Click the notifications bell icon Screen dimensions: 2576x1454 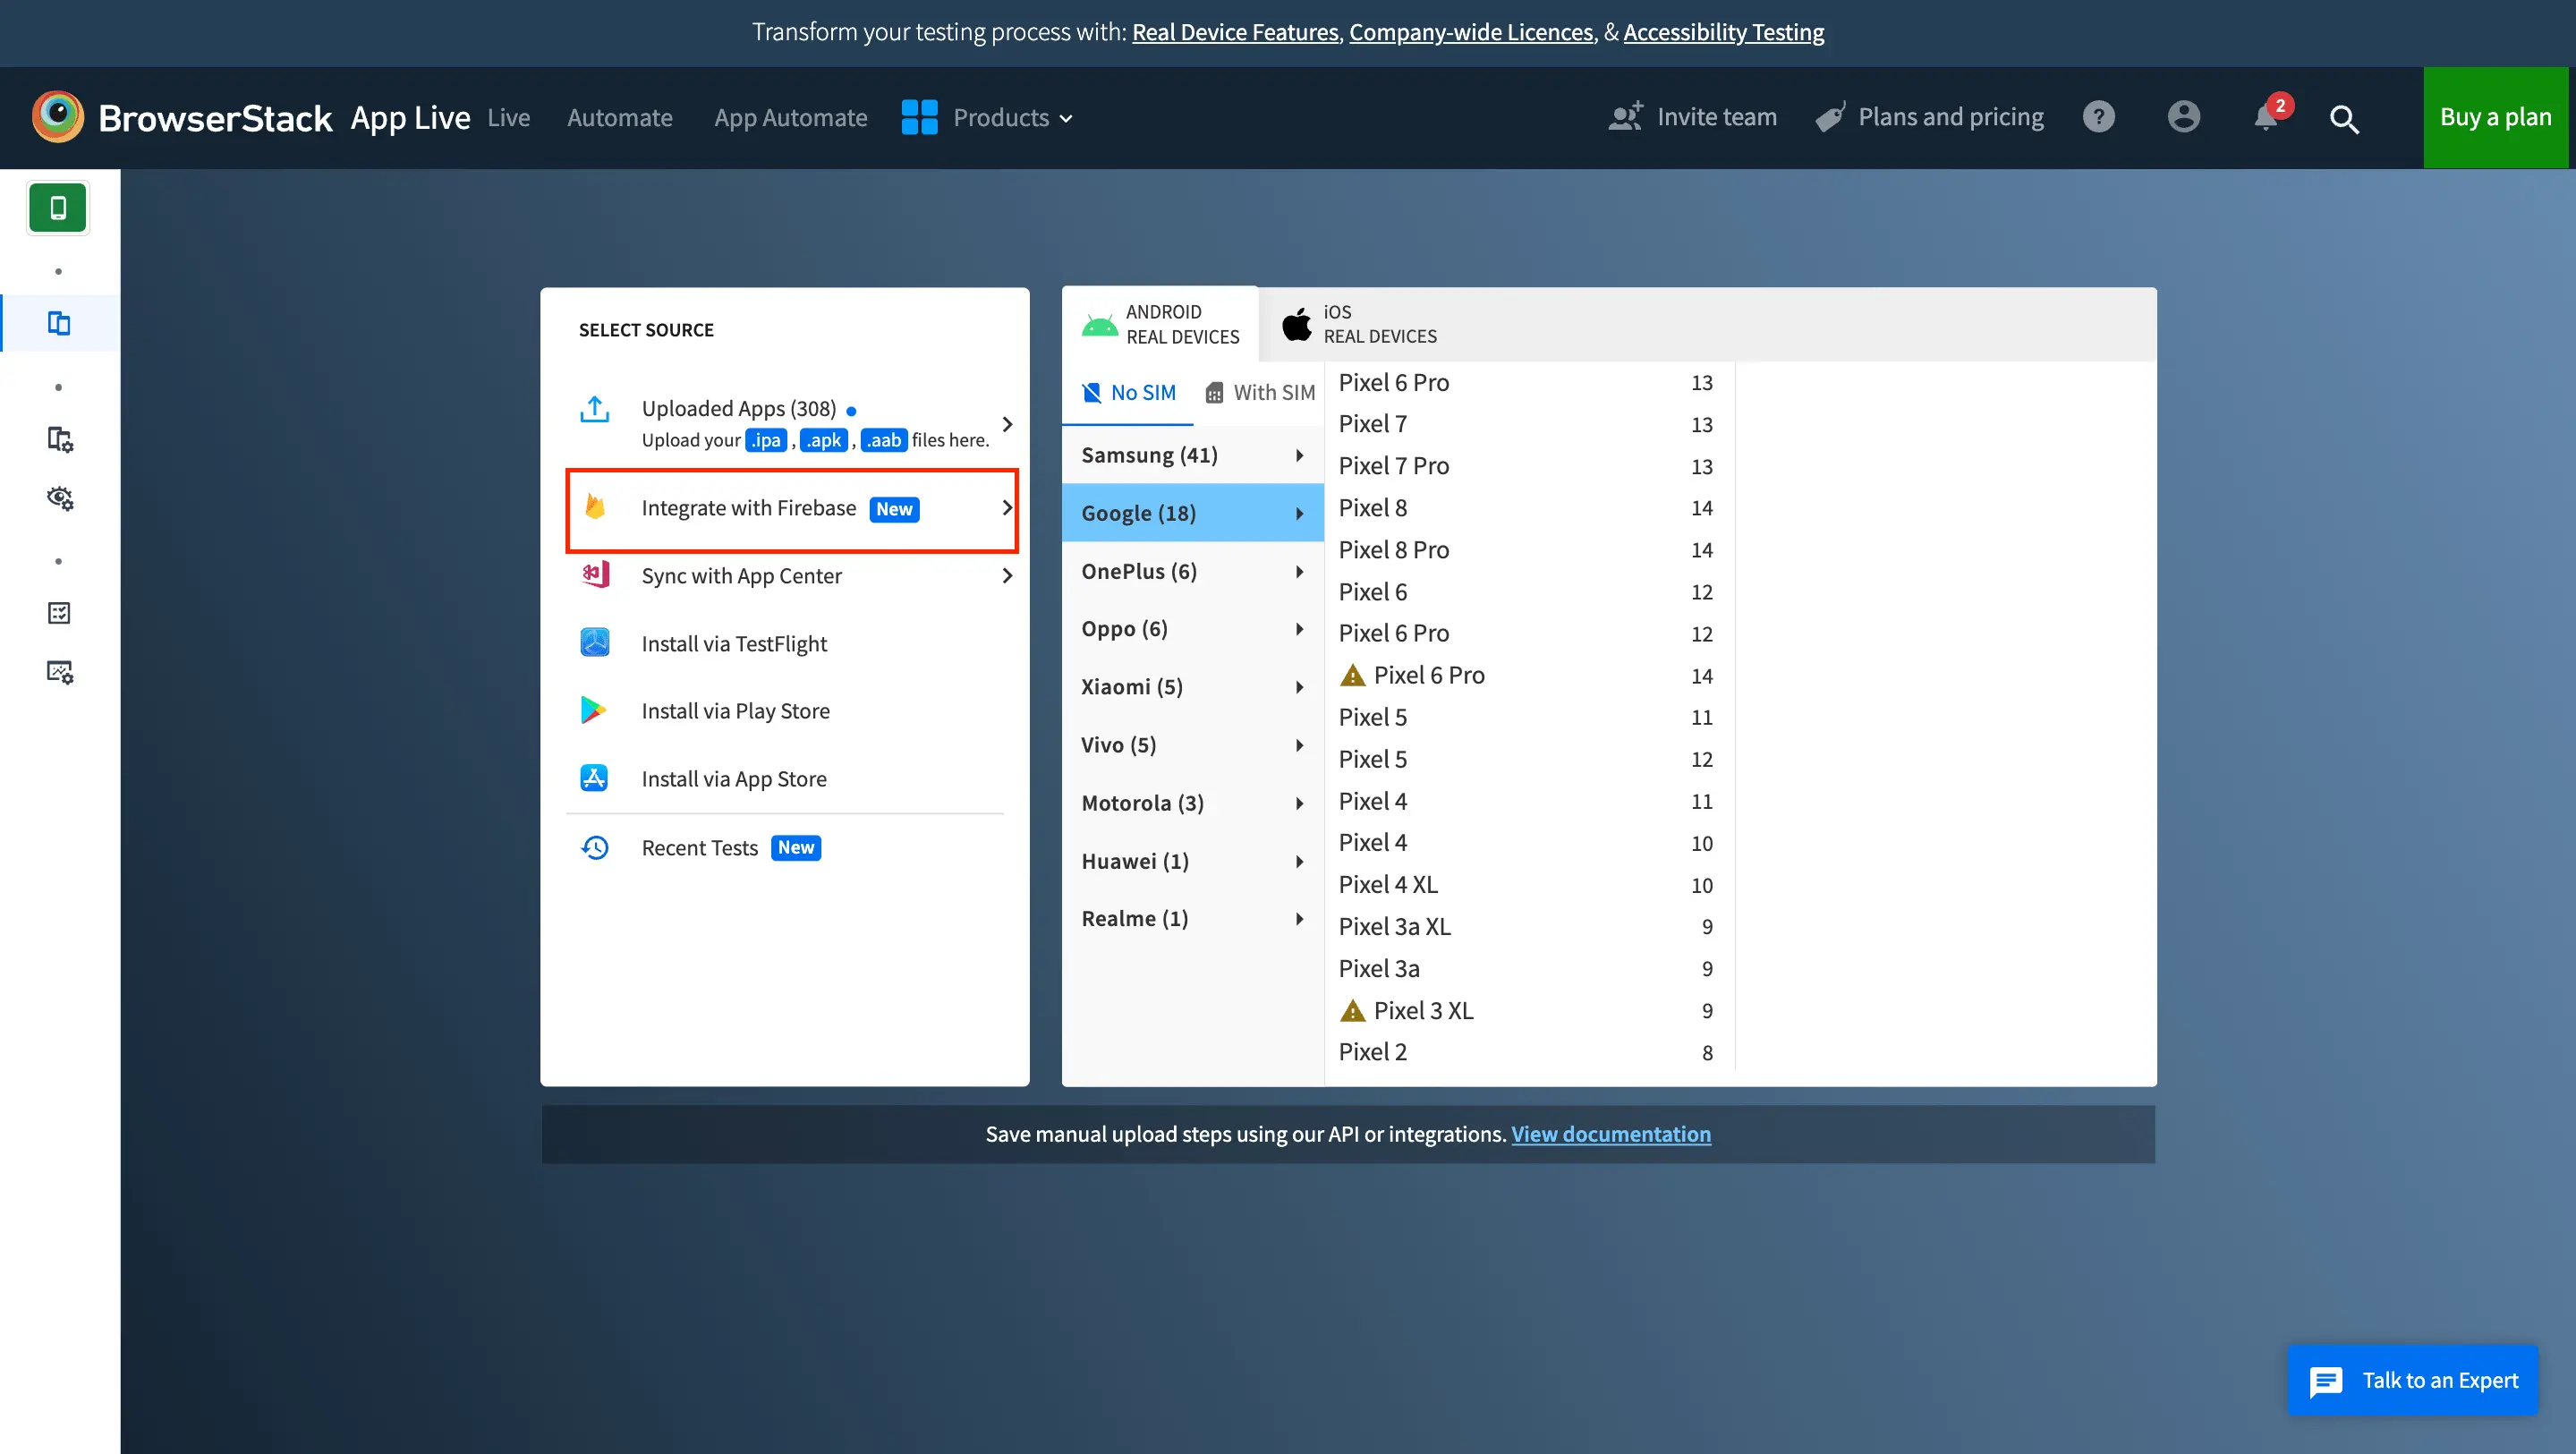tap(2265, 118)
